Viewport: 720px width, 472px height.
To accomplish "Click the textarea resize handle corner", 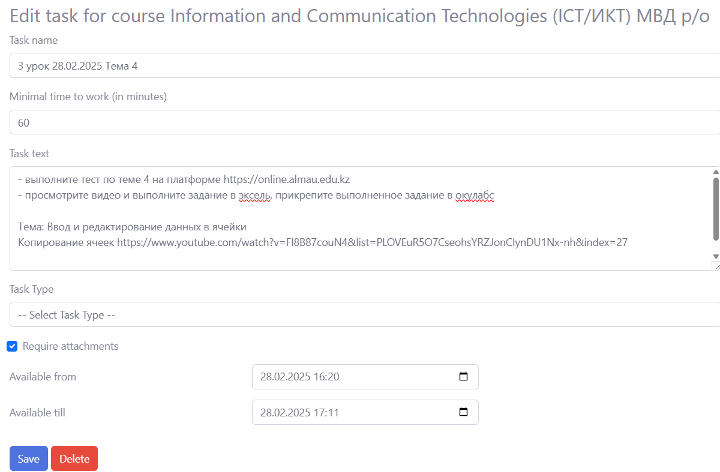I will tap(715, 266).
